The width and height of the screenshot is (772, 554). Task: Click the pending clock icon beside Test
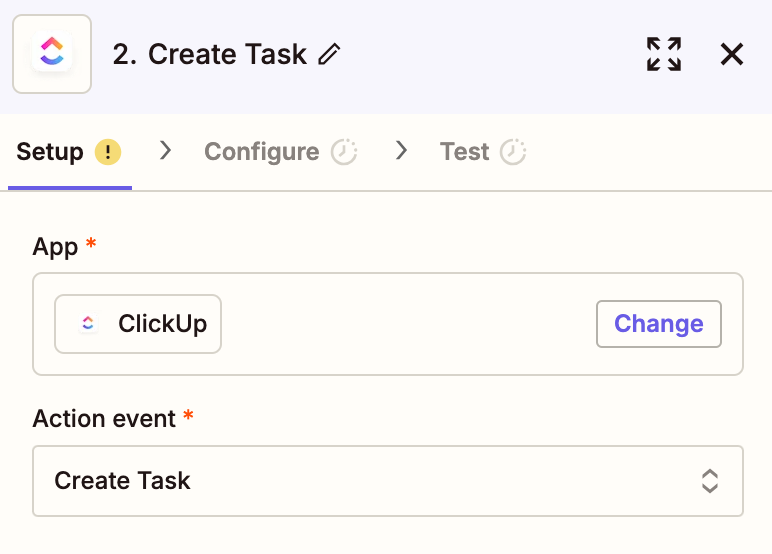[x=513, y=152]
